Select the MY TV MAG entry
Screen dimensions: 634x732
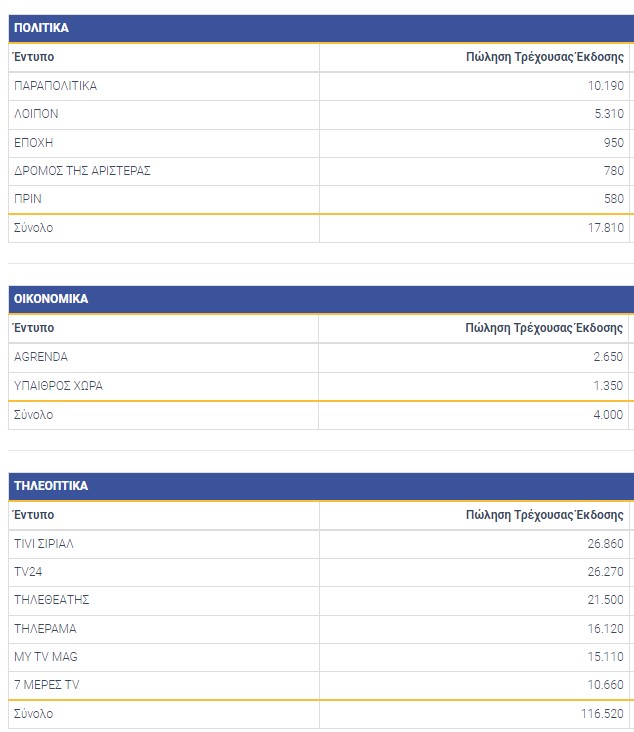pyautogui.click(x=45, y=657)
